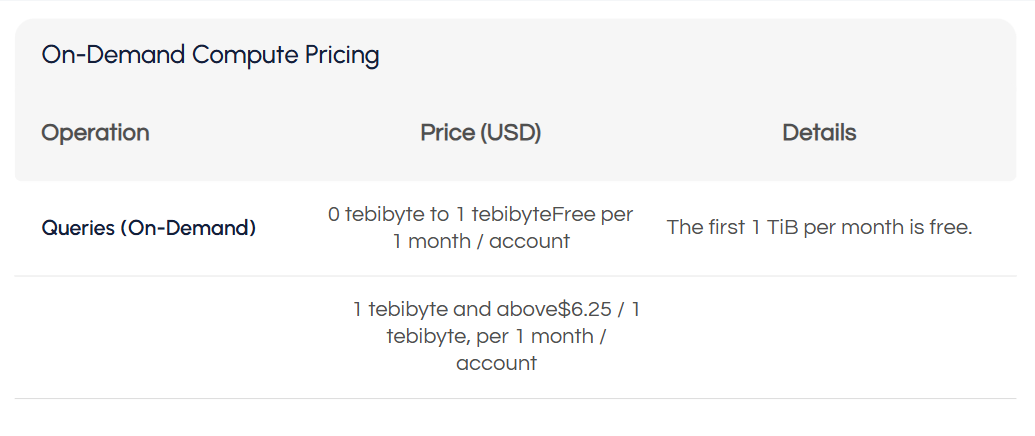Select the Operation column header

[95, 133]
